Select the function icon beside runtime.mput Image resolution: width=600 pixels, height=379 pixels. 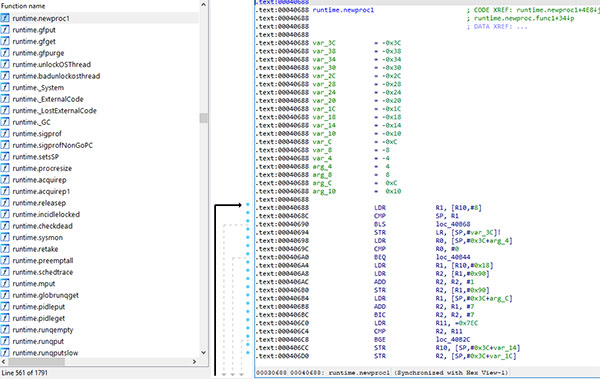(x=5, y=284)
